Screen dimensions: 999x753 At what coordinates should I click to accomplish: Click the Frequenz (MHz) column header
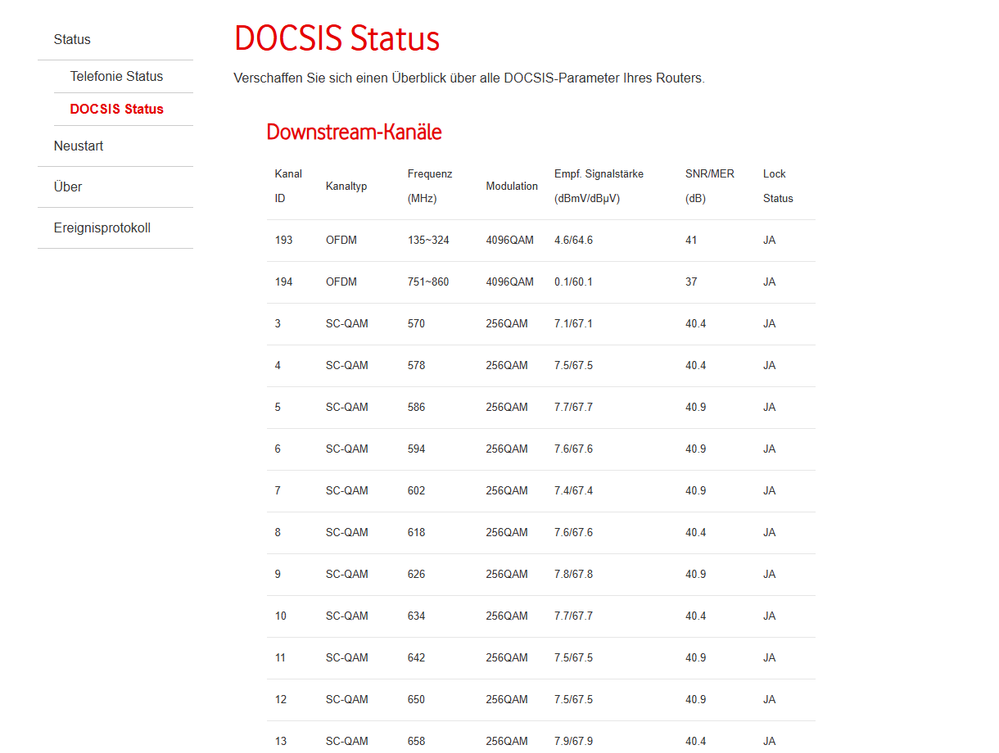click(429, 186)
